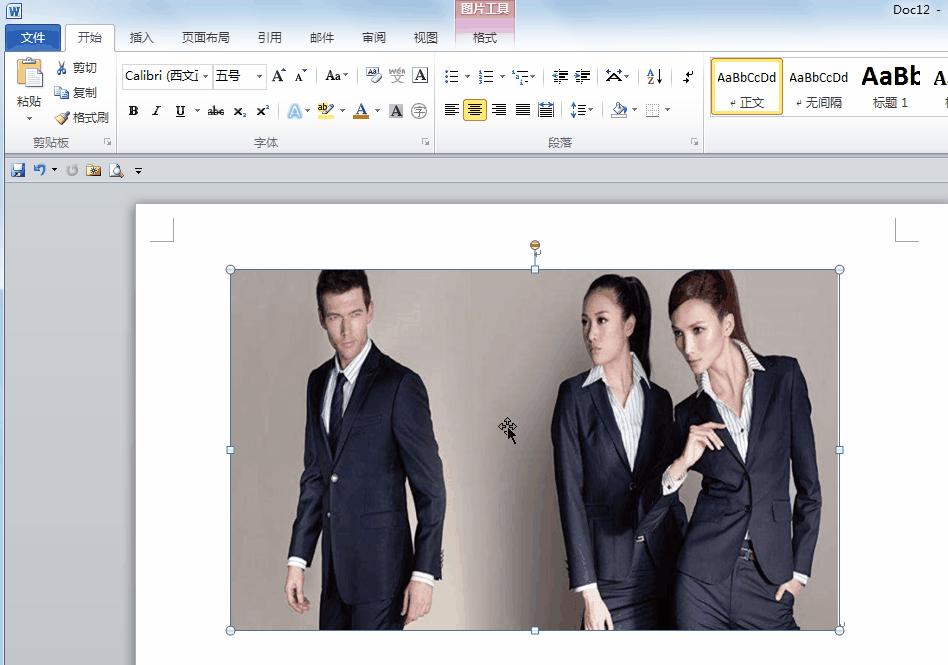Increase paragraph indent
Viewport: 948px width, 665px height.
pyautogui.click(x=582, y=76)
